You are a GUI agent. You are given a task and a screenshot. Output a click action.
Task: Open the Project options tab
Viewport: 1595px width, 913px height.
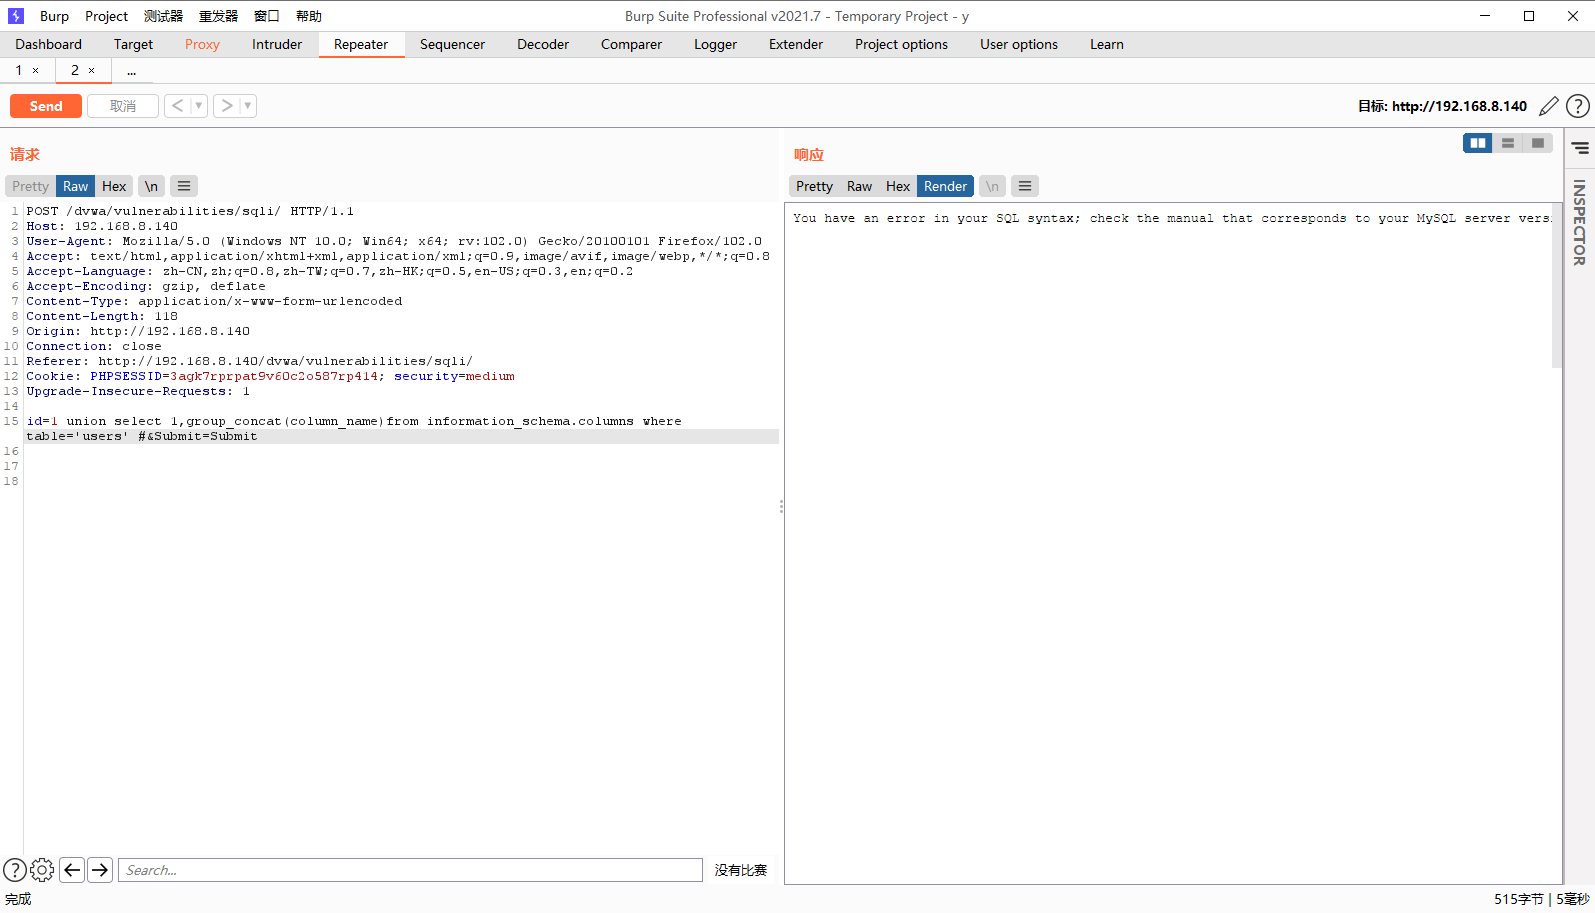901,44
